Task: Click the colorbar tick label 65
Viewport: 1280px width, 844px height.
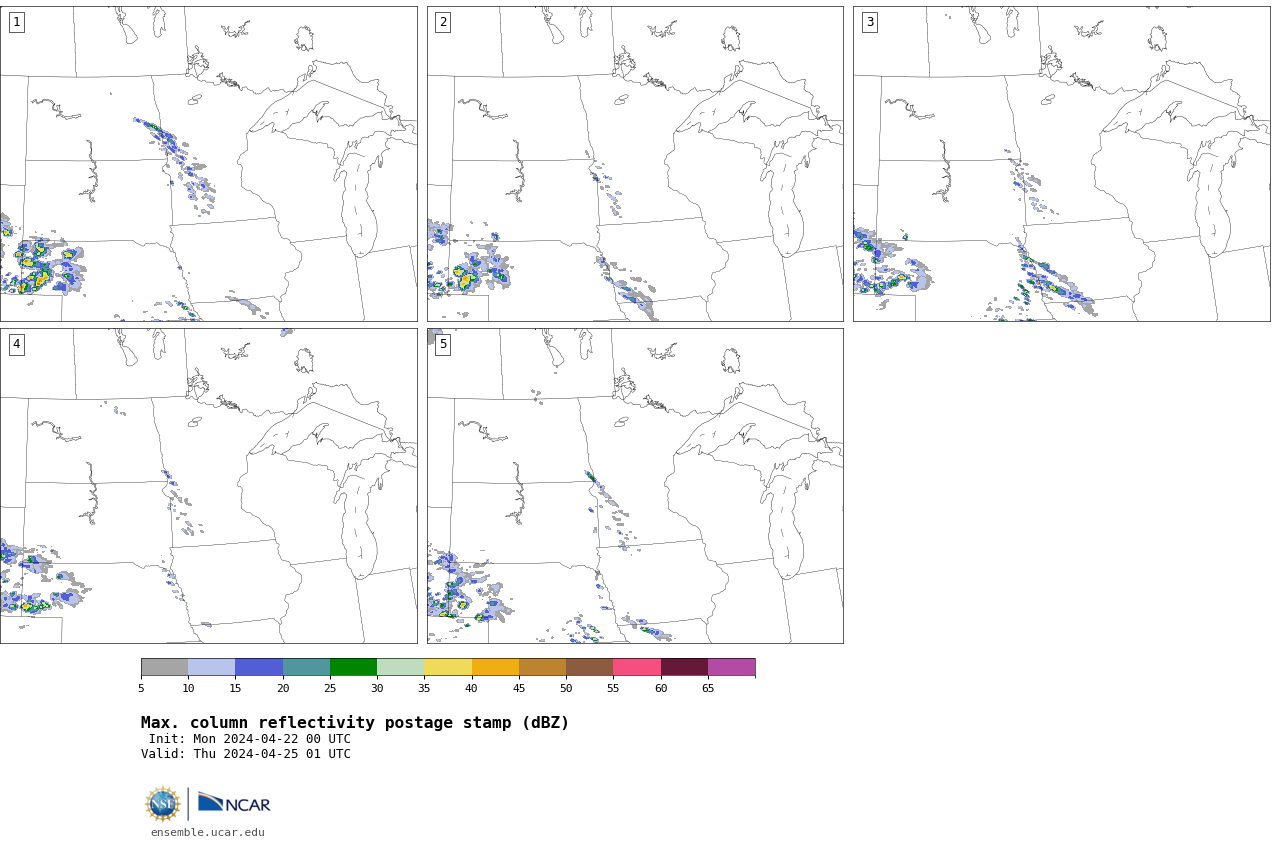Action: (x=708, y=688)
